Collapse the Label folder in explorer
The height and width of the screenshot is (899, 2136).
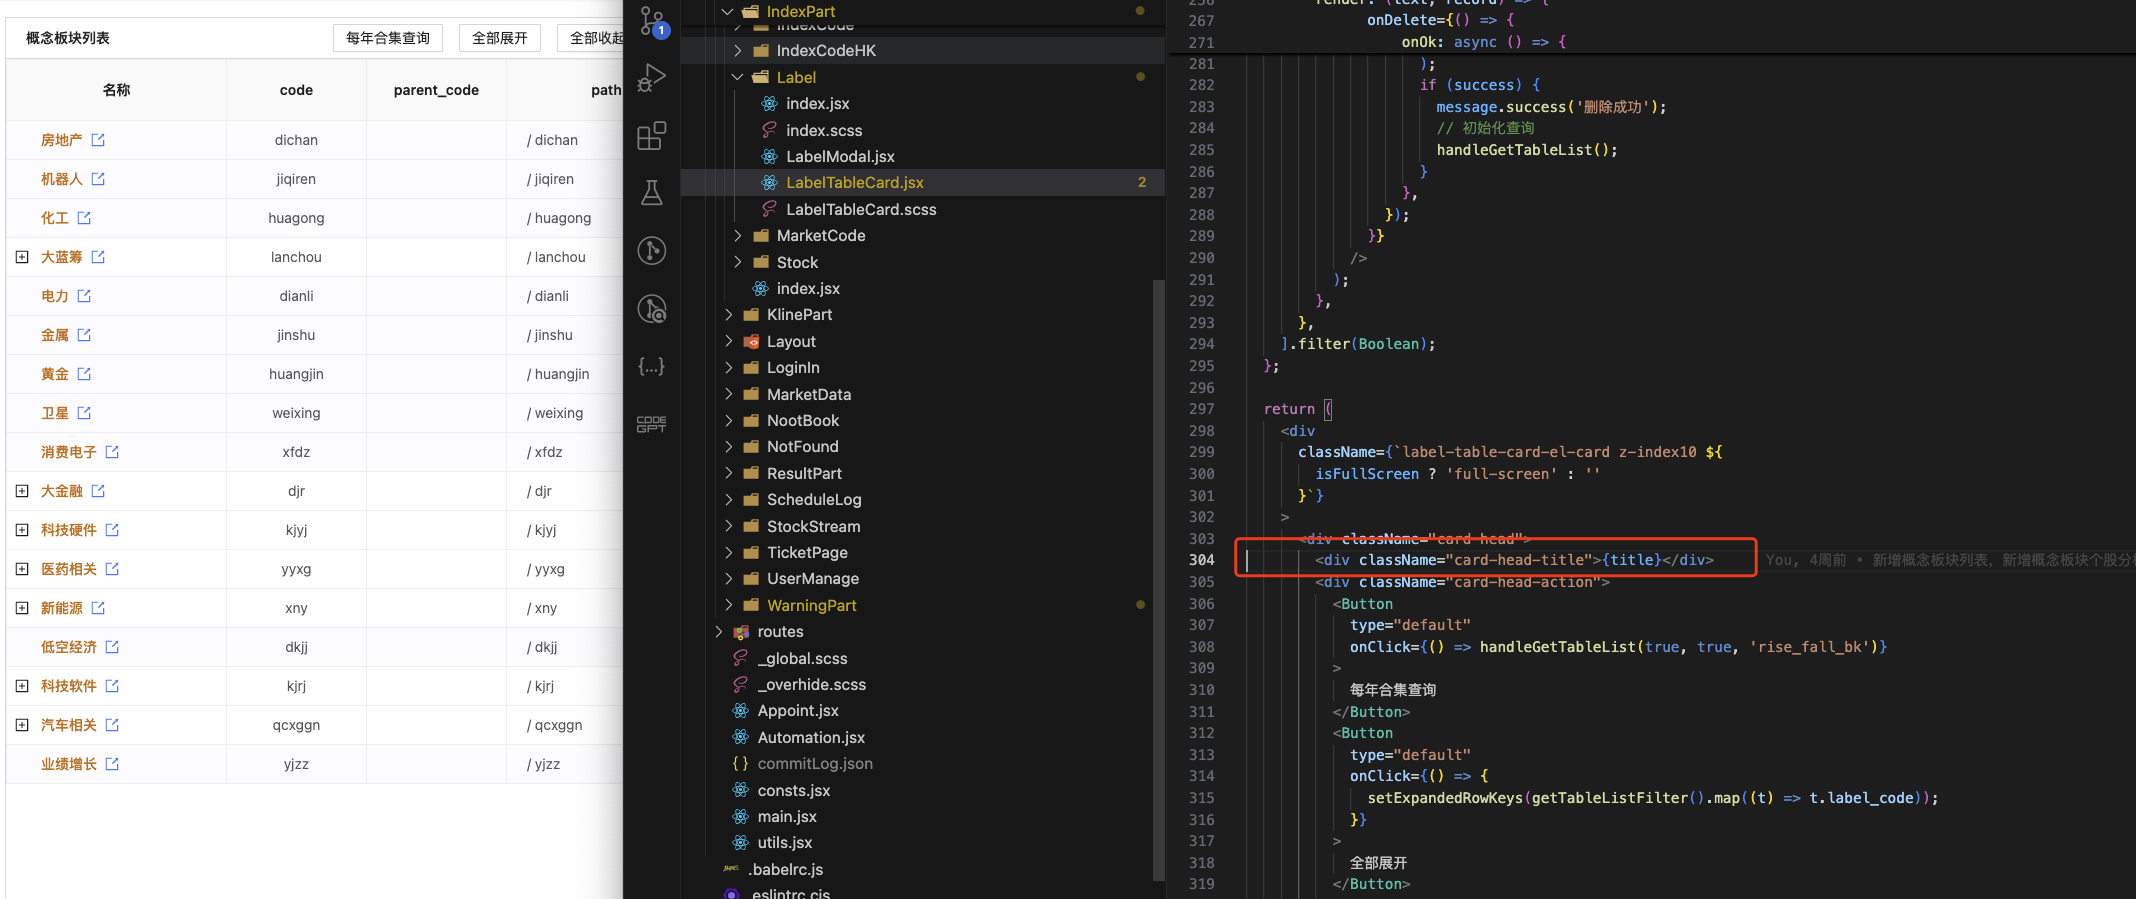coord(738,77)
